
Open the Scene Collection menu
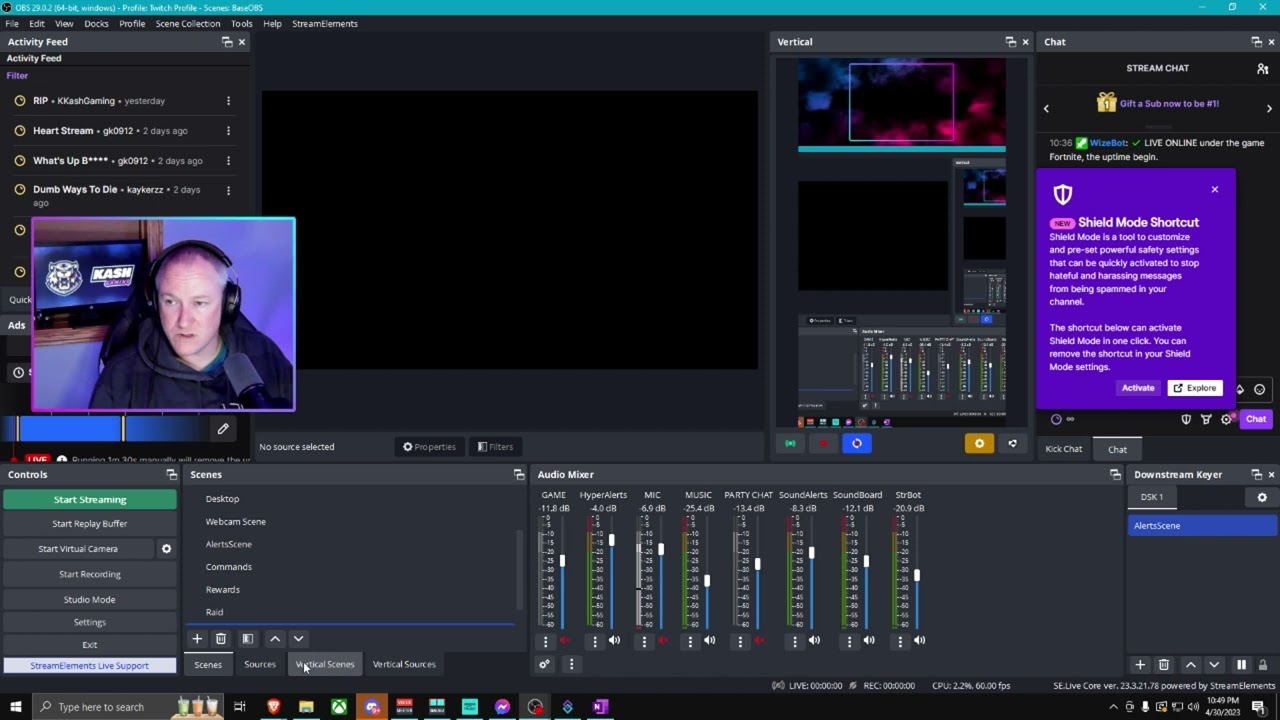pos(188,24)
